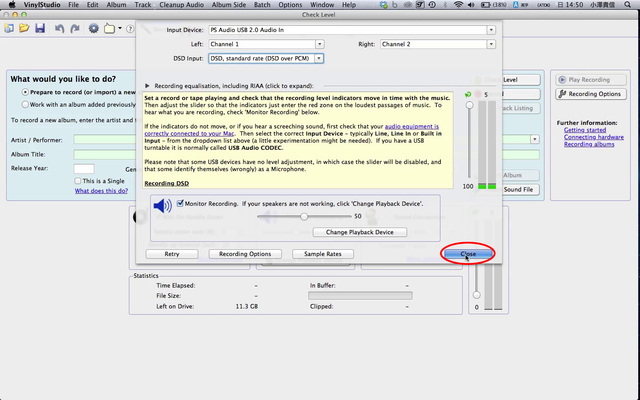Click the open folder toolbar icon
Image resolution: width=640 pixels, height=400 pixels.
[x=23, y=28]
